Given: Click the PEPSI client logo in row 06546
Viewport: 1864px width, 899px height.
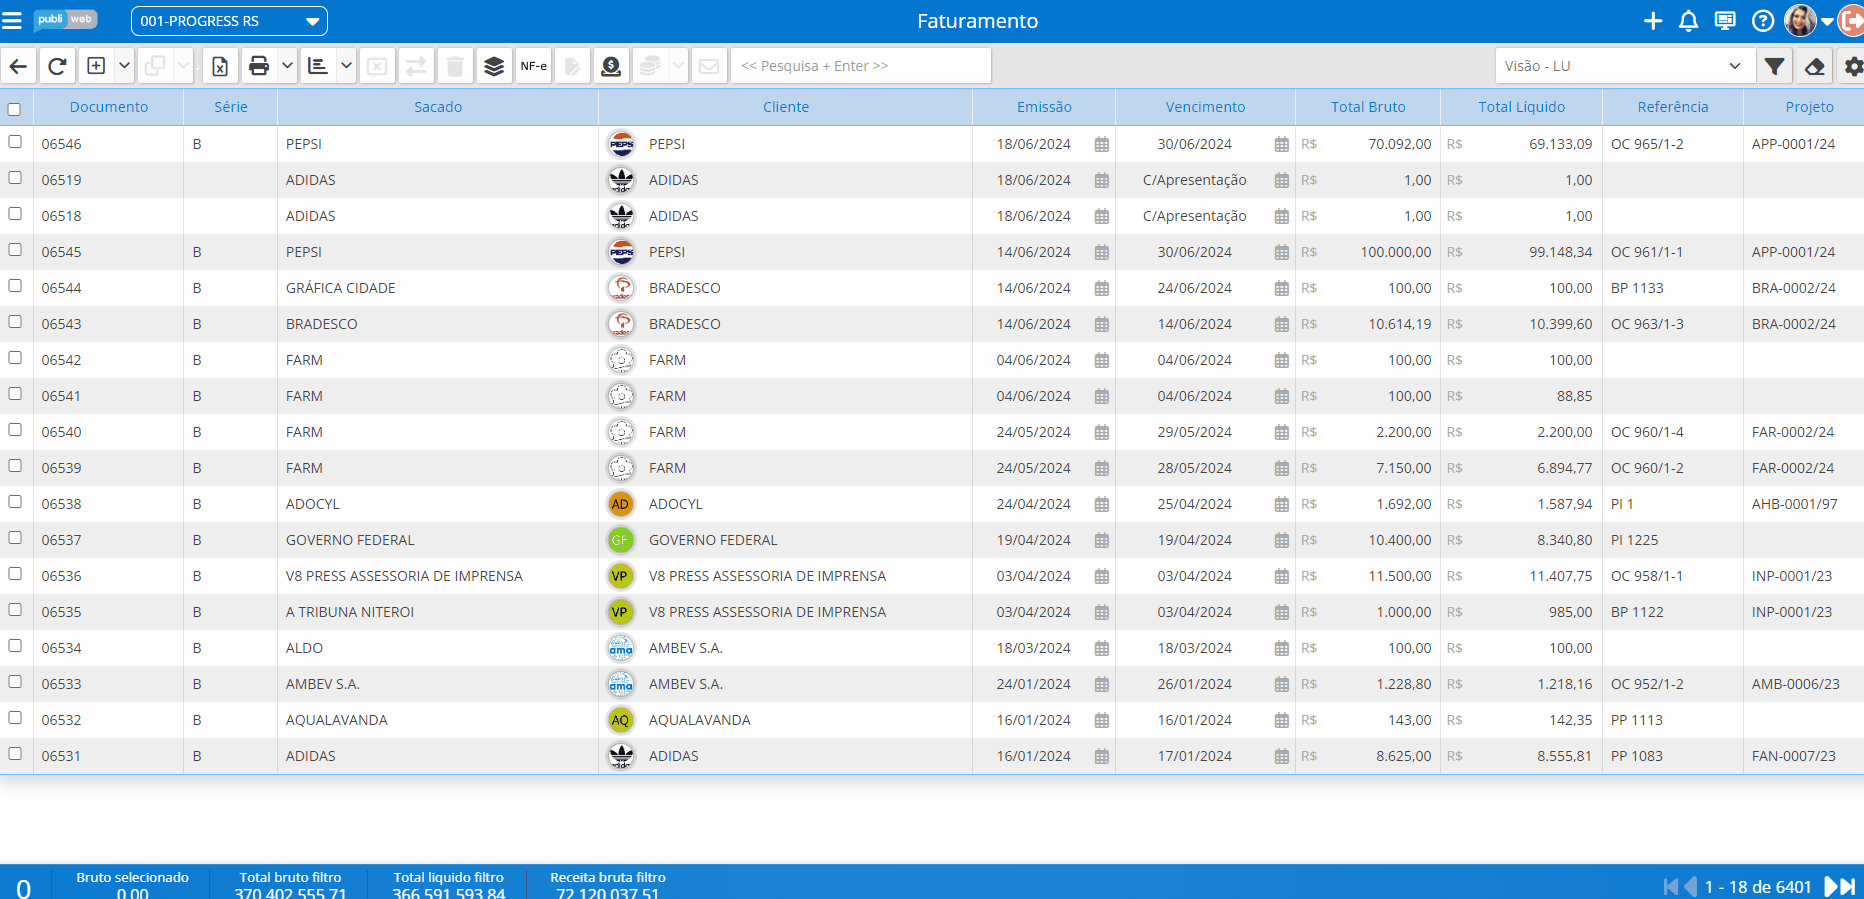Looking at the screenshot, I should [621, 144].
